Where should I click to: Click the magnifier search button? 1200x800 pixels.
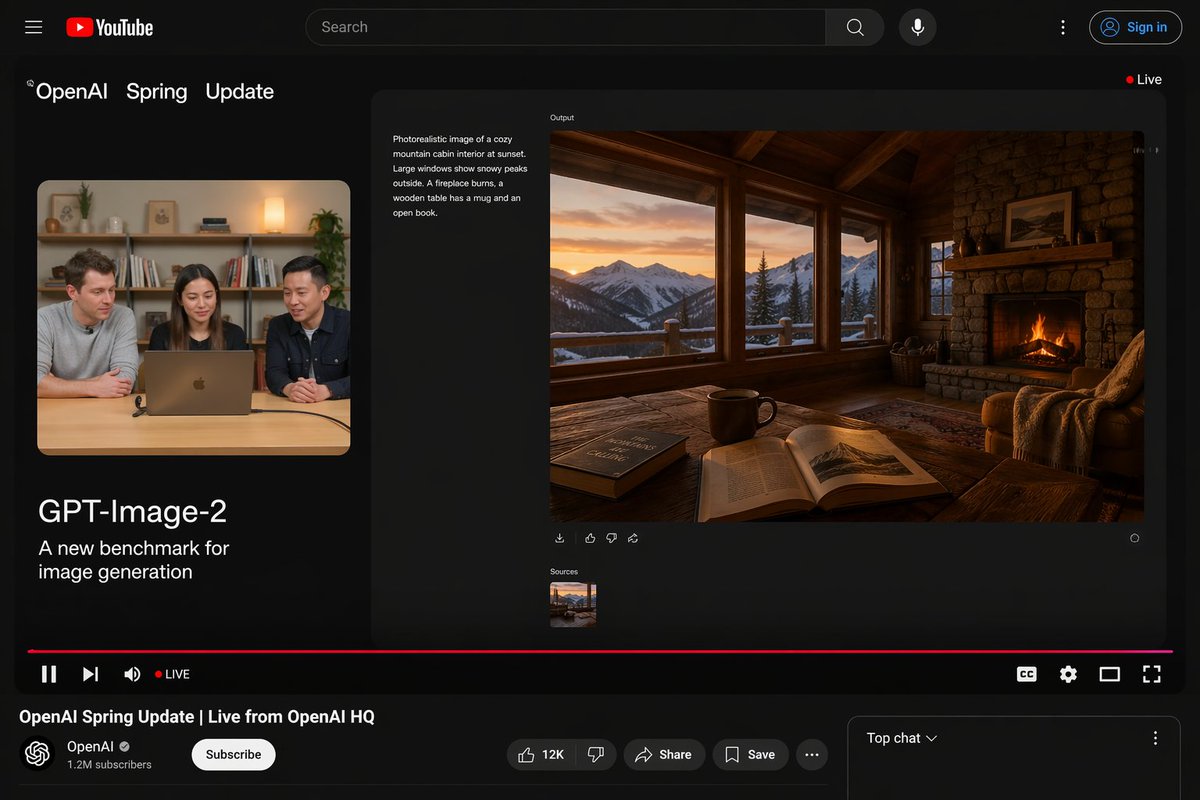tap(855, 27)
